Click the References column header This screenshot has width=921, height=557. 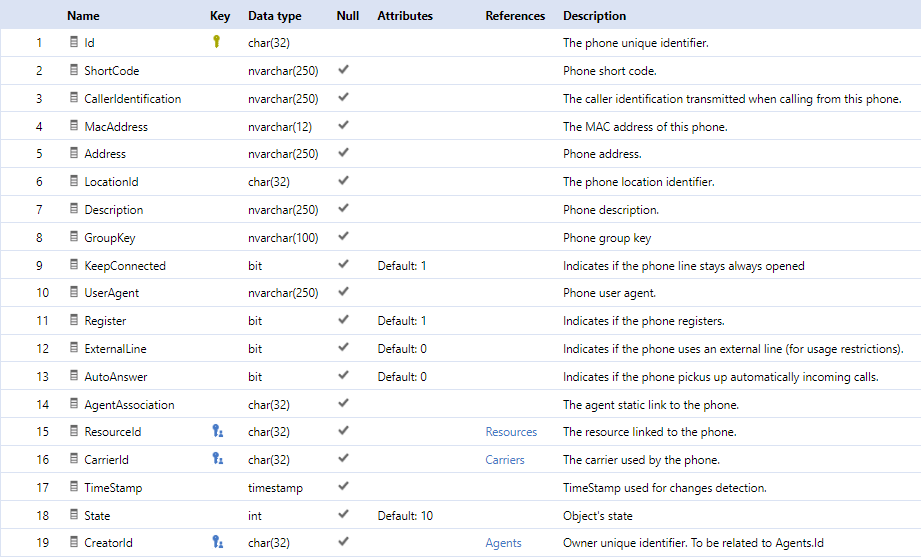(515, 16)
